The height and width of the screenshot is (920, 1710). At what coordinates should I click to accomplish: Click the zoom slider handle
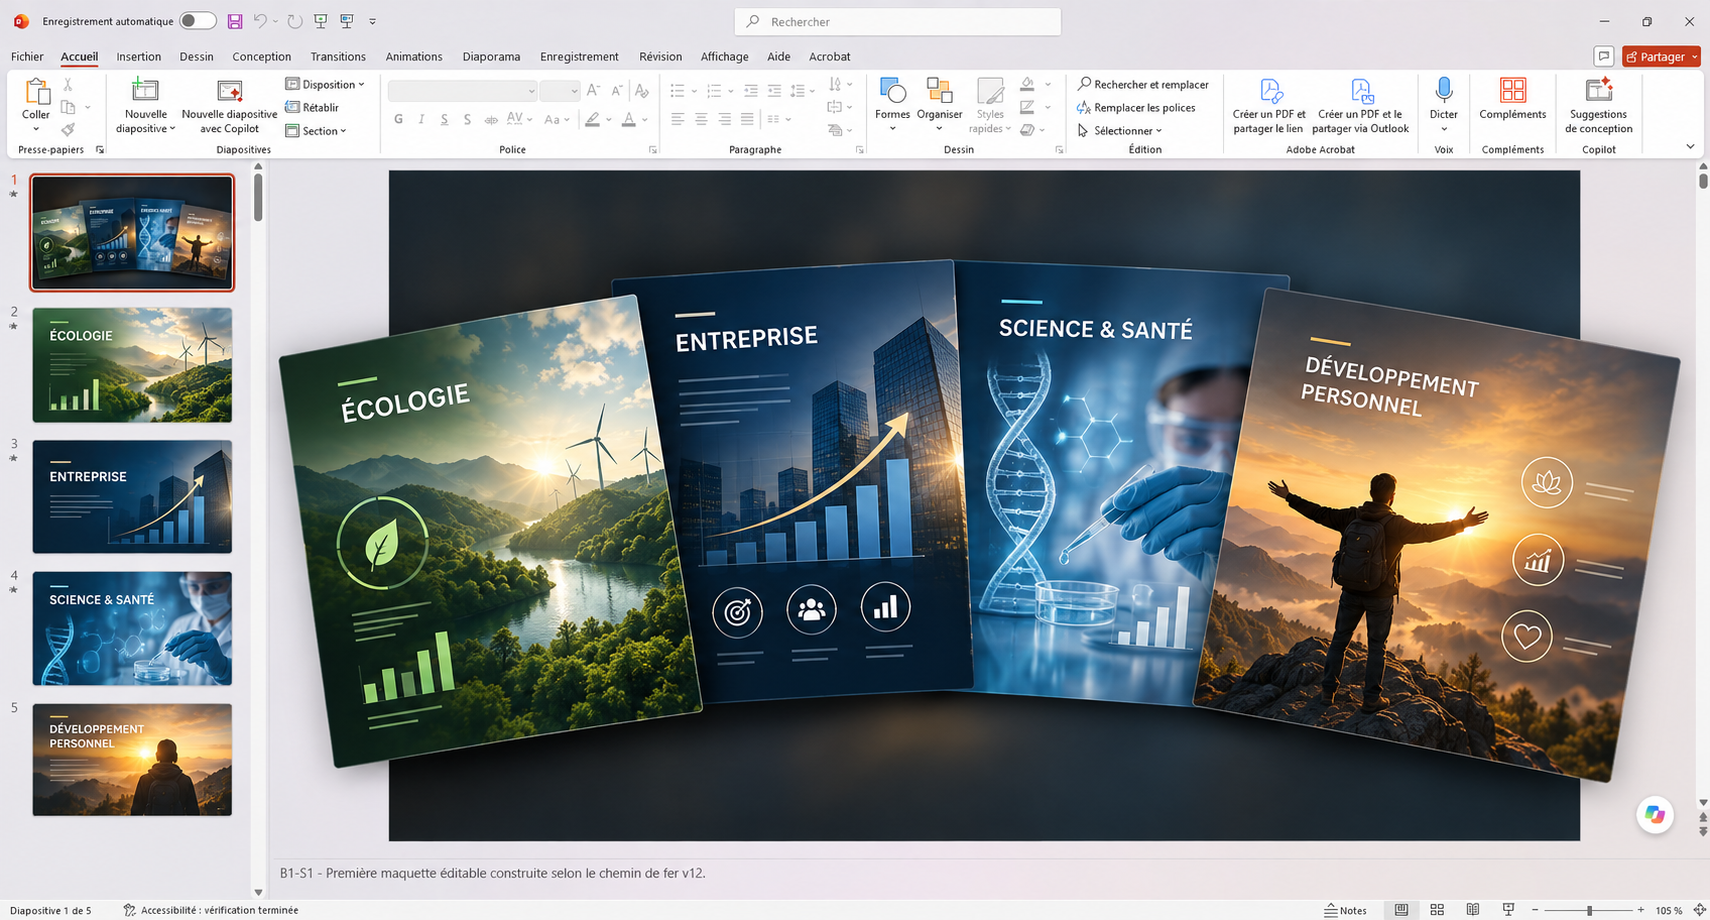1589,910
